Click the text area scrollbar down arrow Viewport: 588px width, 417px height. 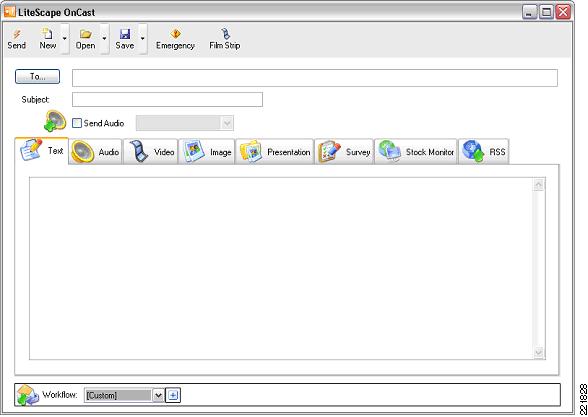pos(539,352)
